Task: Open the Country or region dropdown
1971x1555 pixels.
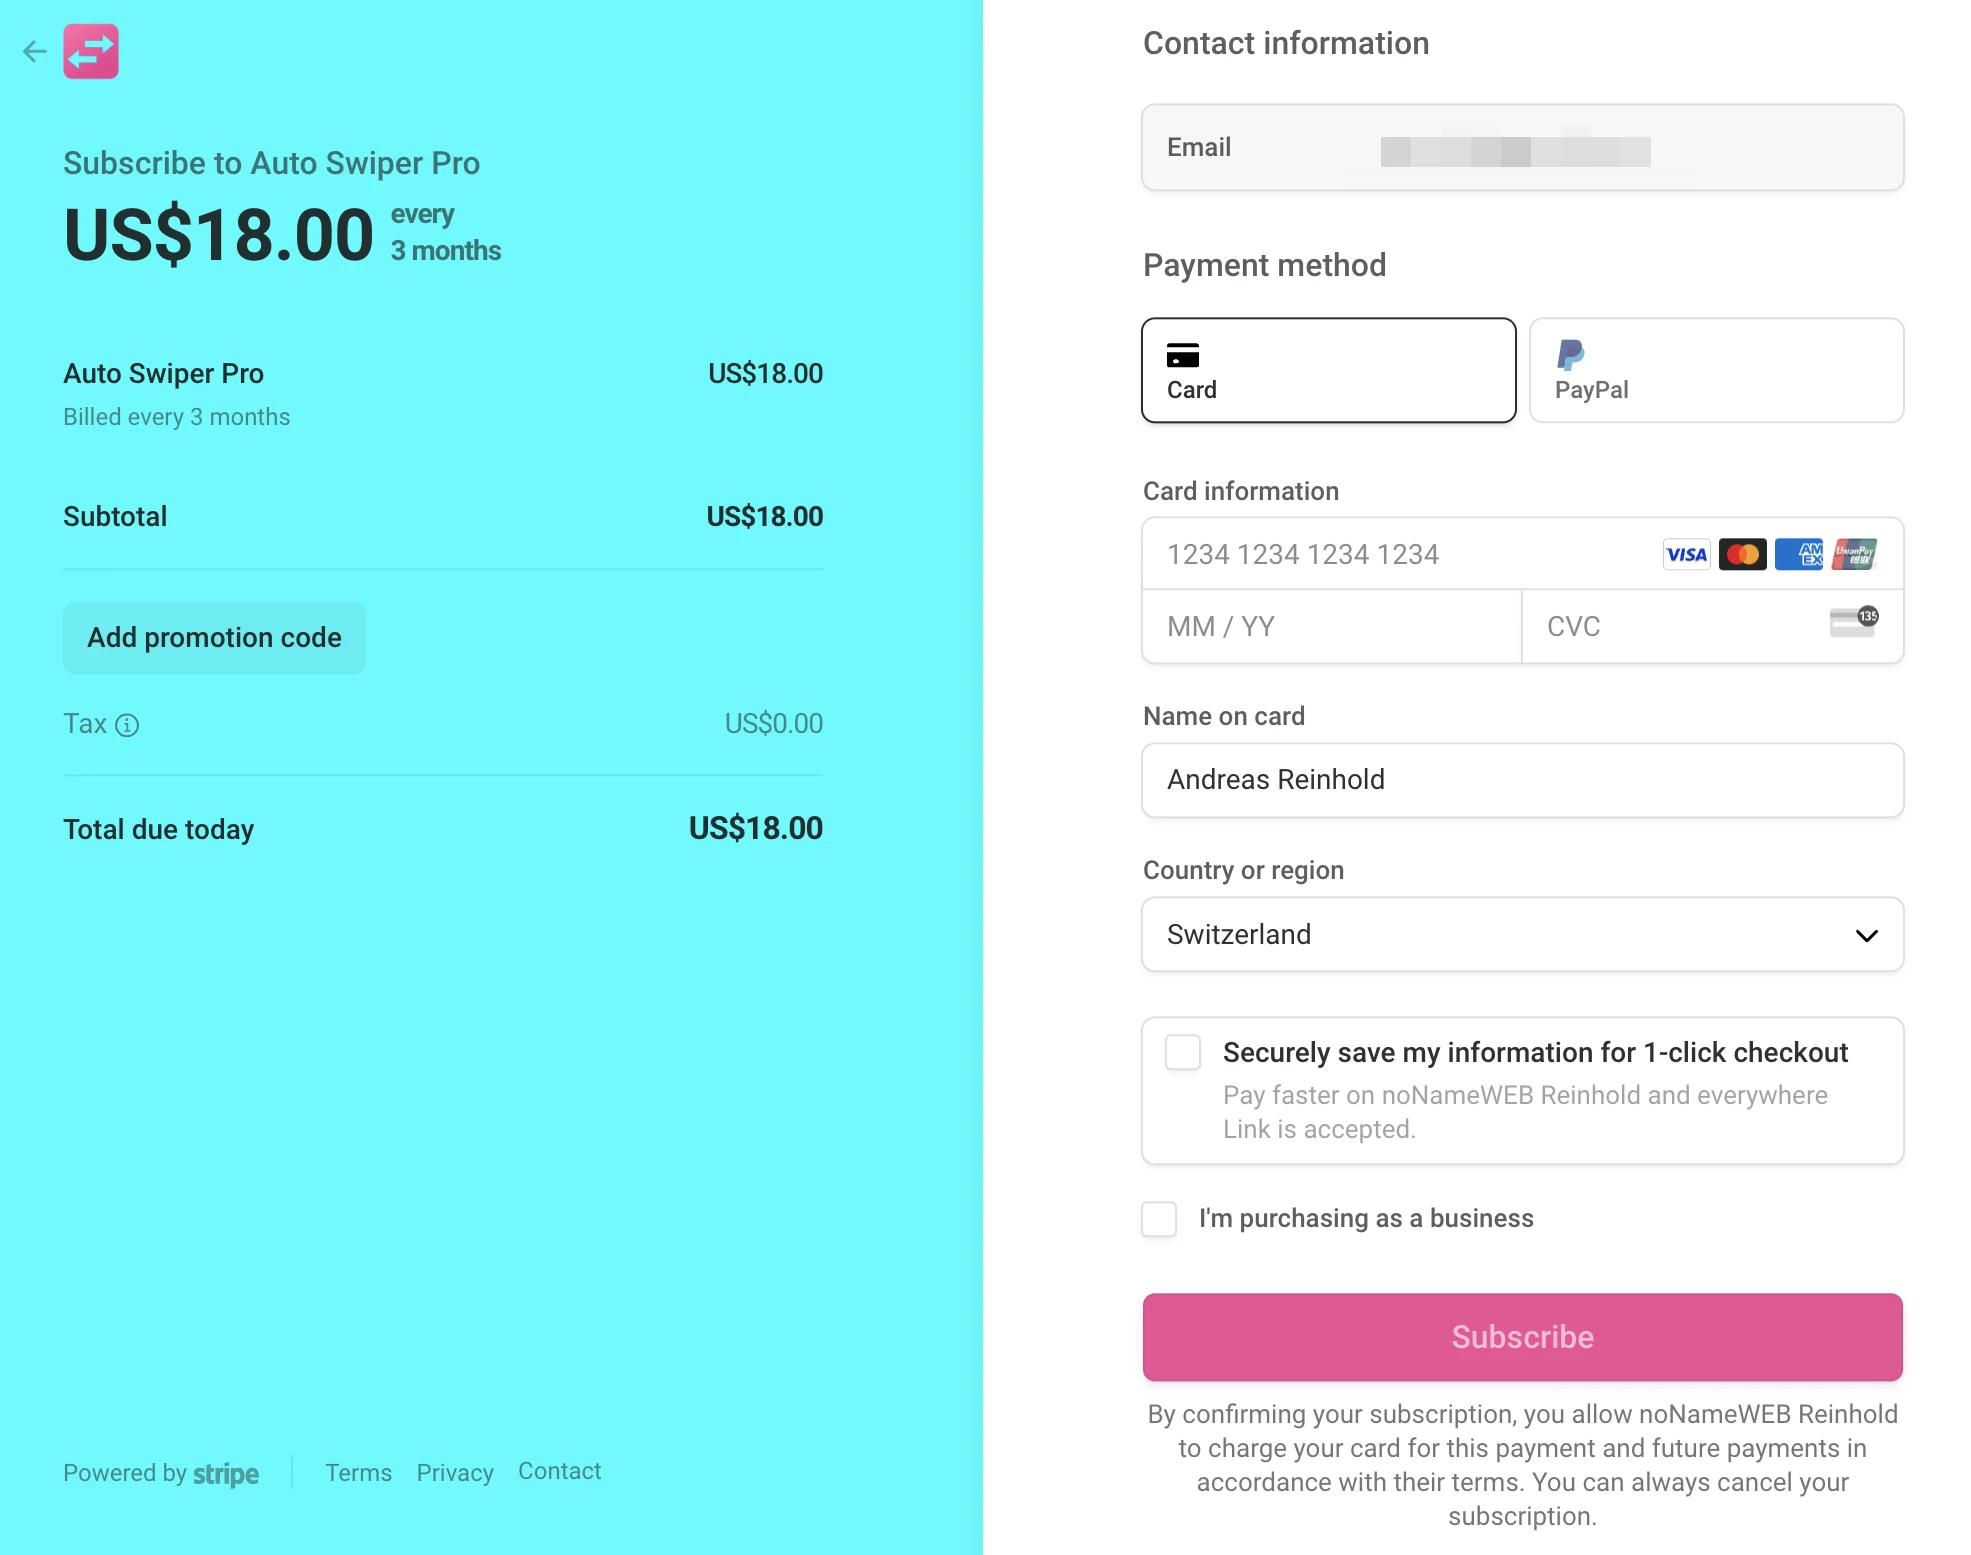Action: point(1522,934)
